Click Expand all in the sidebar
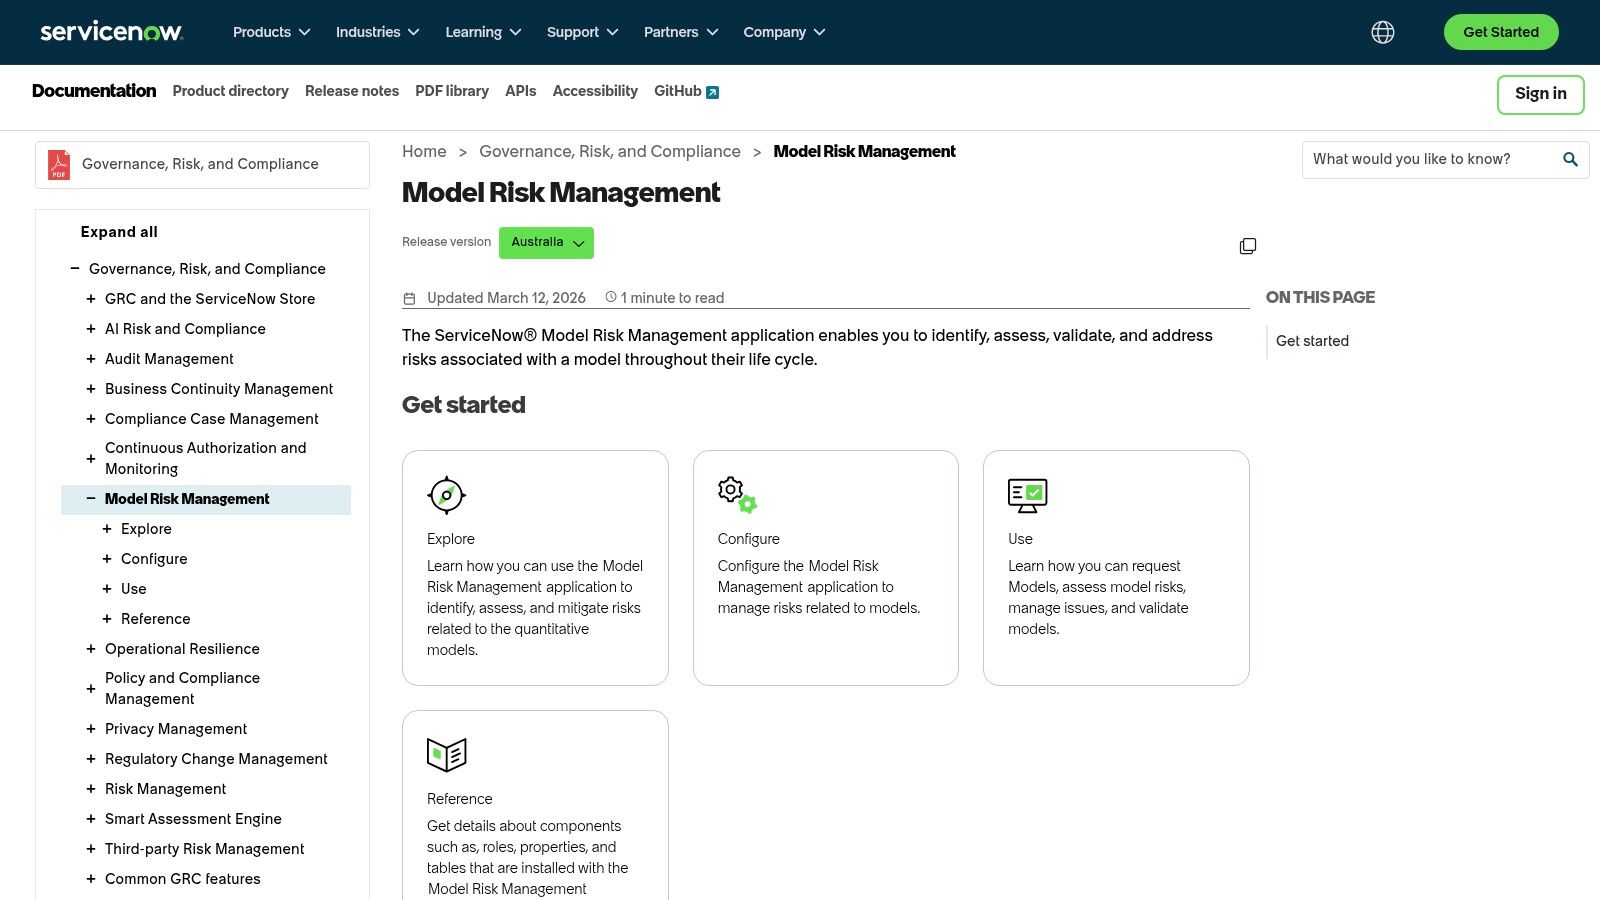1600x900 pixels. (x=119, y=232)
